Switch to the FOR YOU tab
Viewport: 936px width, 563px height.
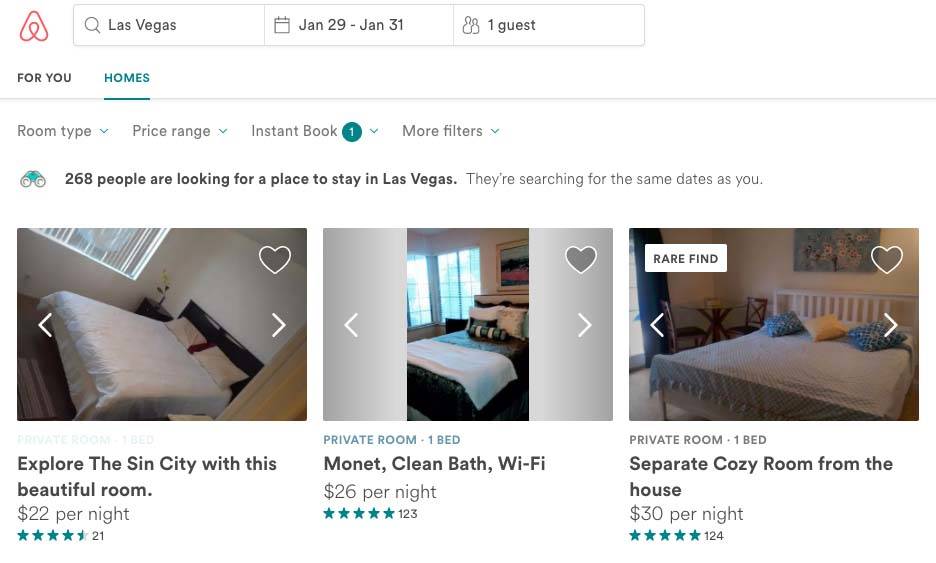pyautogui.click(x=44, y=78)
